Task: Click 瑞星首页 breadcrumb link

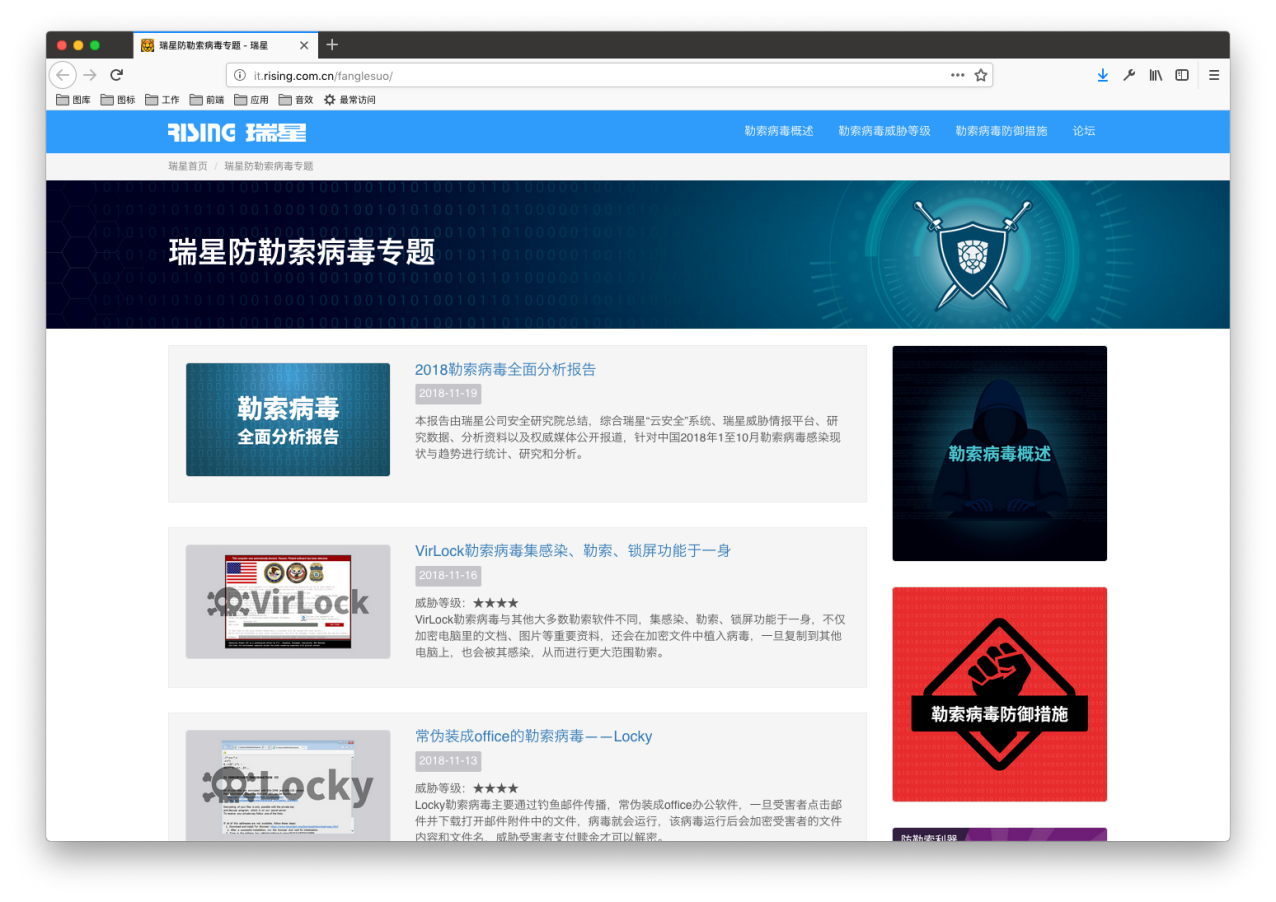Action: tap(188, 166)
